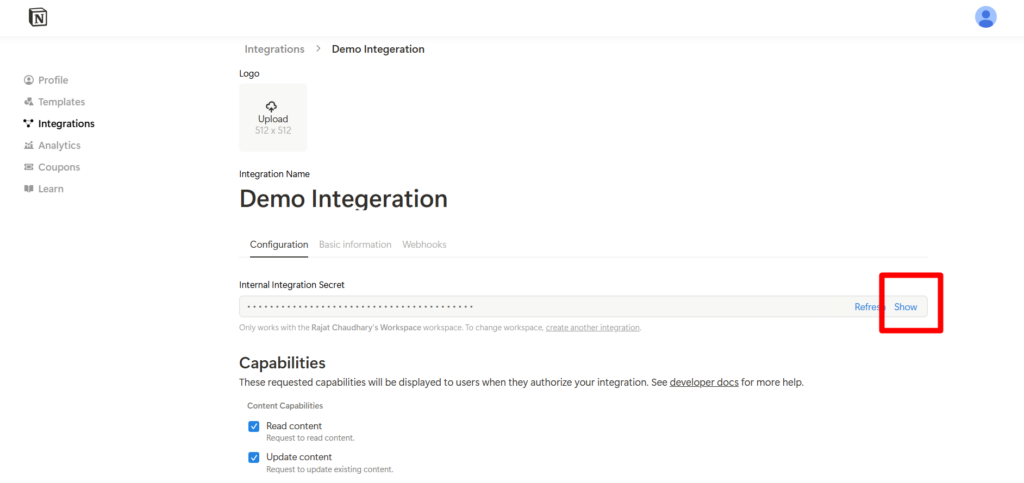Screen dimensions: 1024x483
Task: Click the Learn book icon
Action: [29, 189]
